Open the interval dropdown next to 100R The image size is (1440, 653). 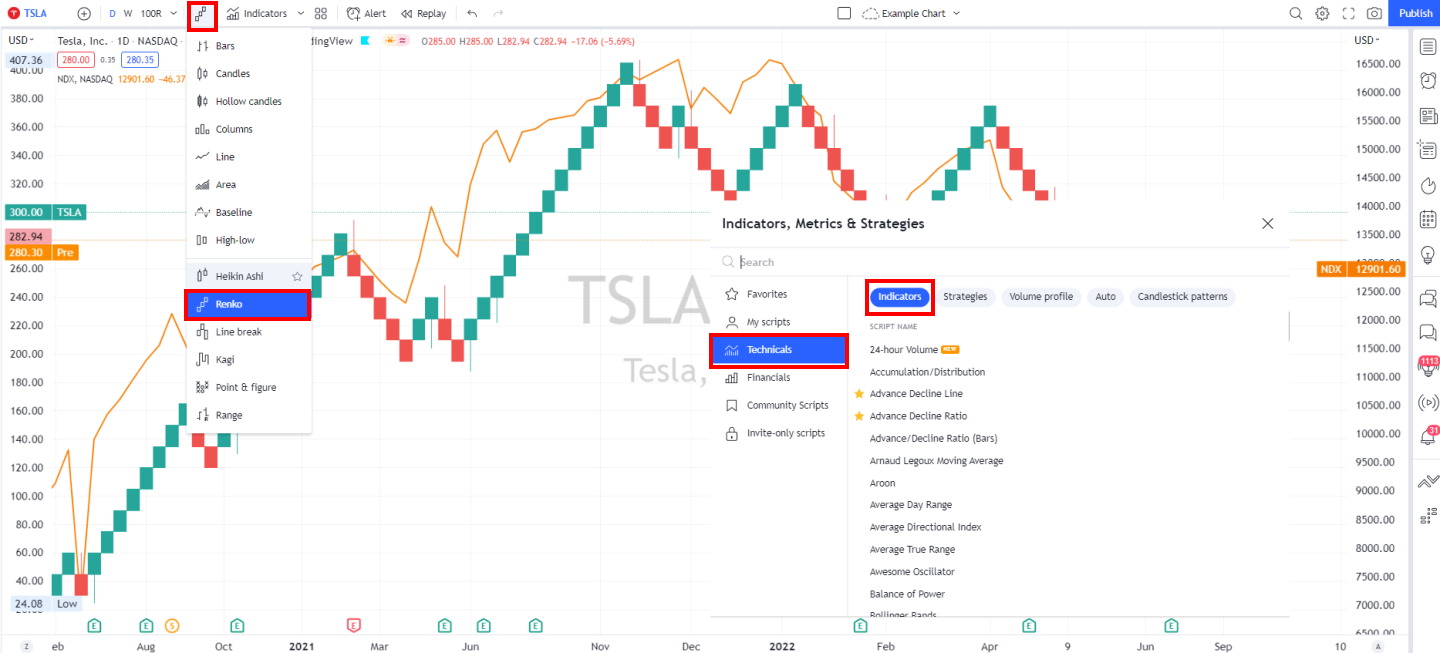click(172, 13)
